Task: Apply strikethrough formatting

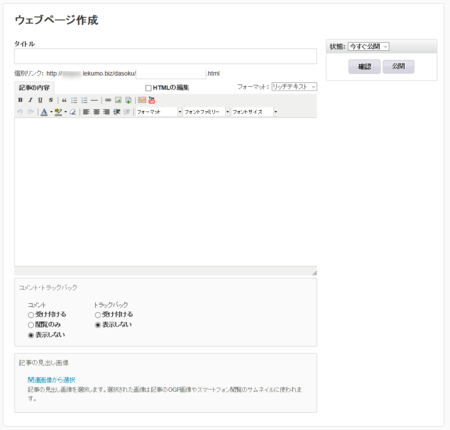Action: point(51,100)
